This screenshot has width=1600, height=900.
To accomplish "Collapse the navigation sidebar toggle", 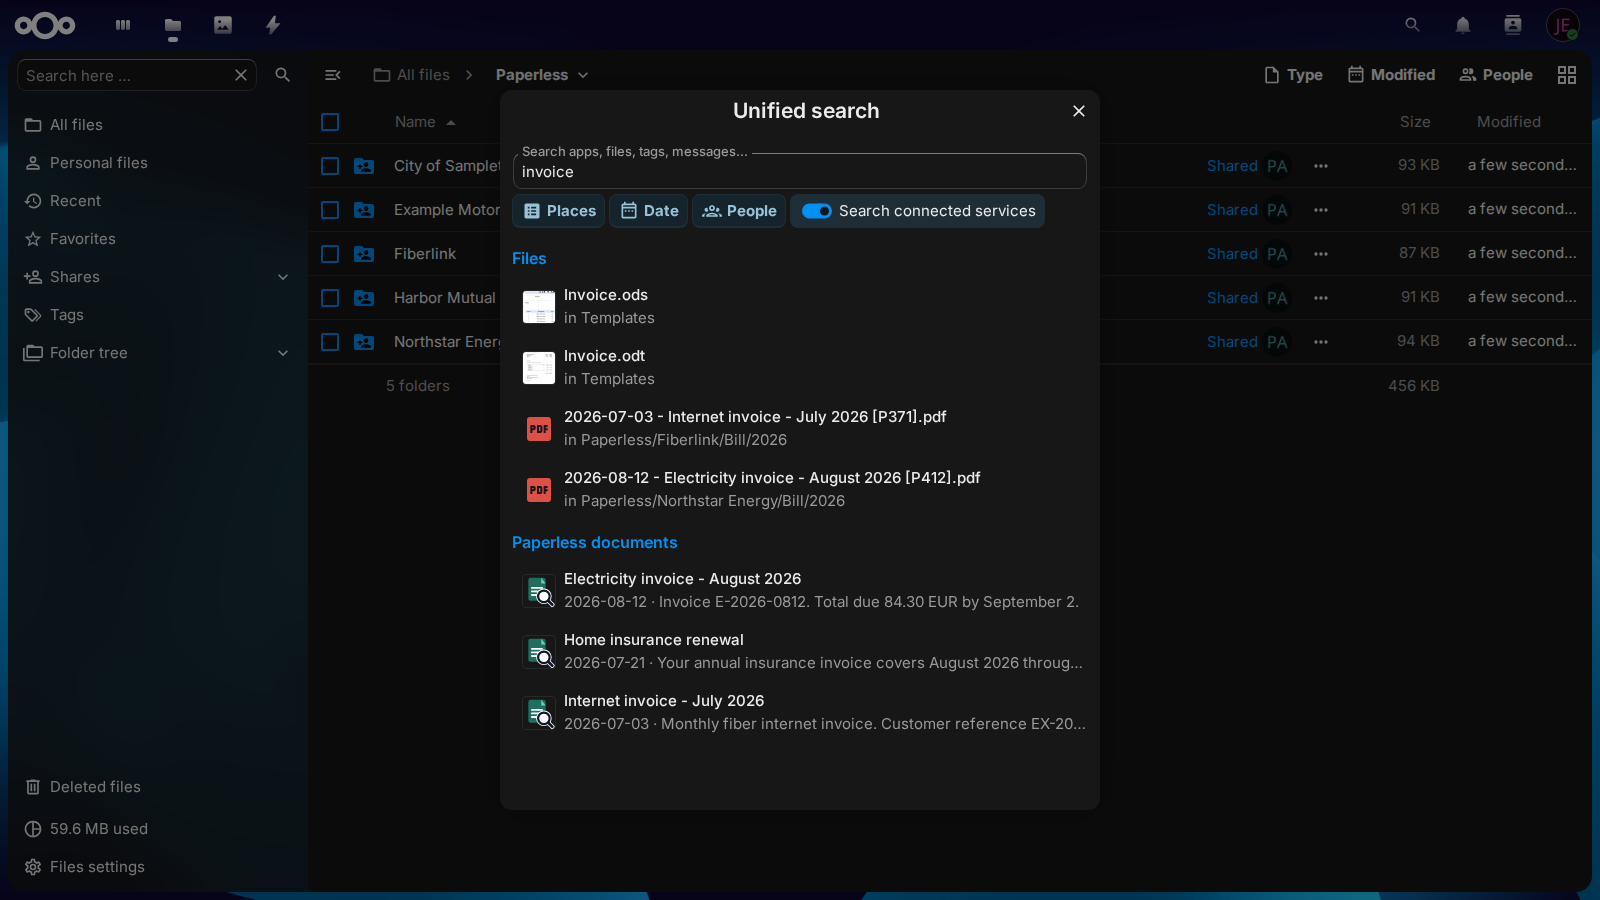I will (333, 75).
